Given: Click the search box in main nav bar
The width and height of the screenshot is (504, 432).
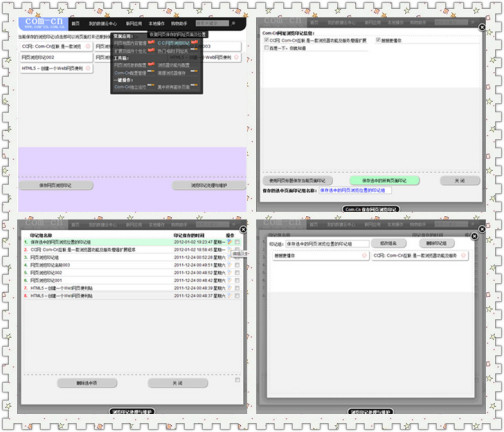Looking at the screenshot, I should coord(212,23).
